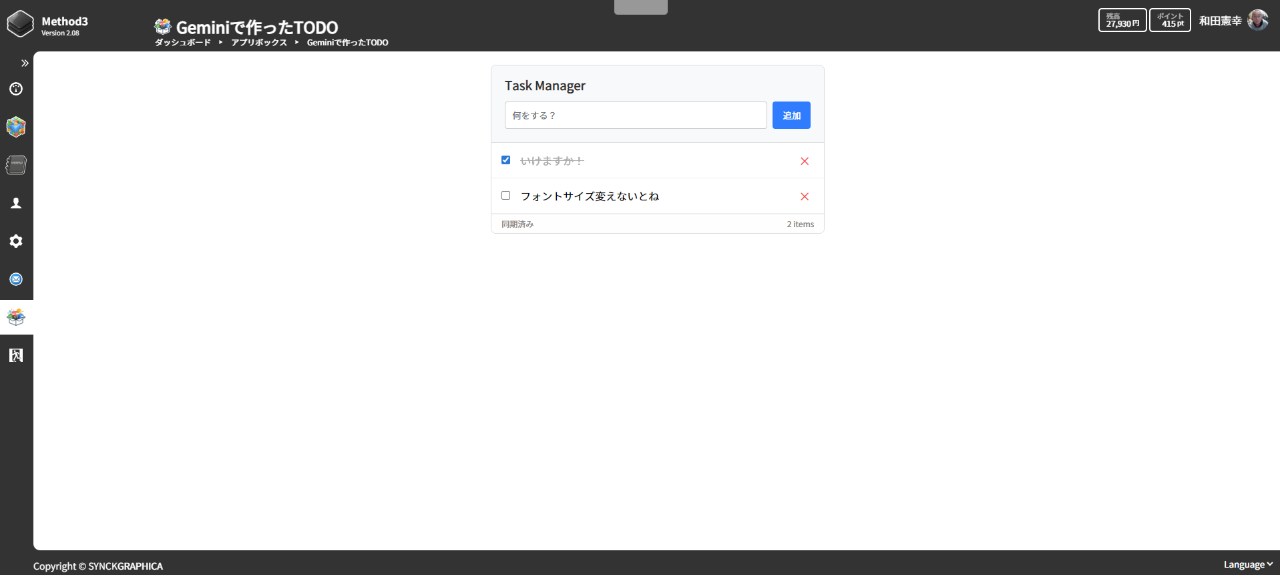This screenshot has width=1280, height=575.
Task: Open the notebook icon in sidebar
Action: [16, 165]
